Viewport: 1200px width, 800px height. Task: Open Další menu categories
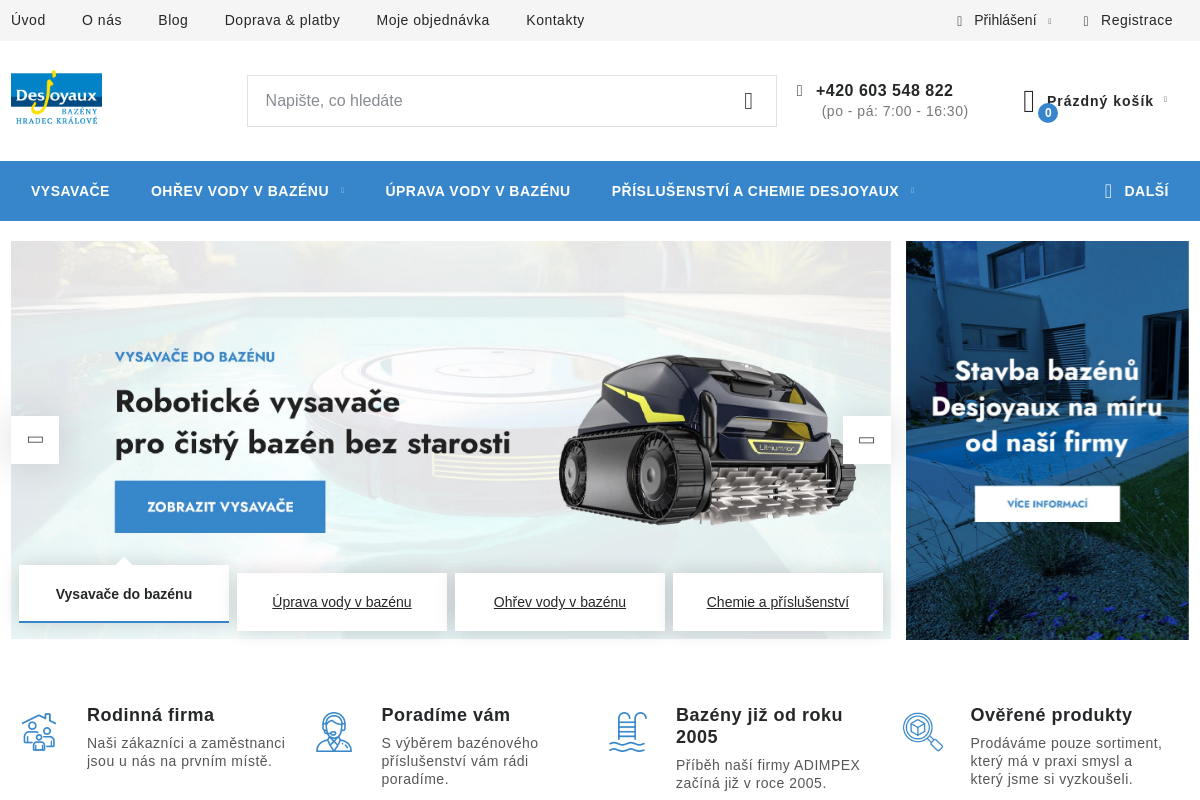pyautogui.click(x=1136, y=191)
